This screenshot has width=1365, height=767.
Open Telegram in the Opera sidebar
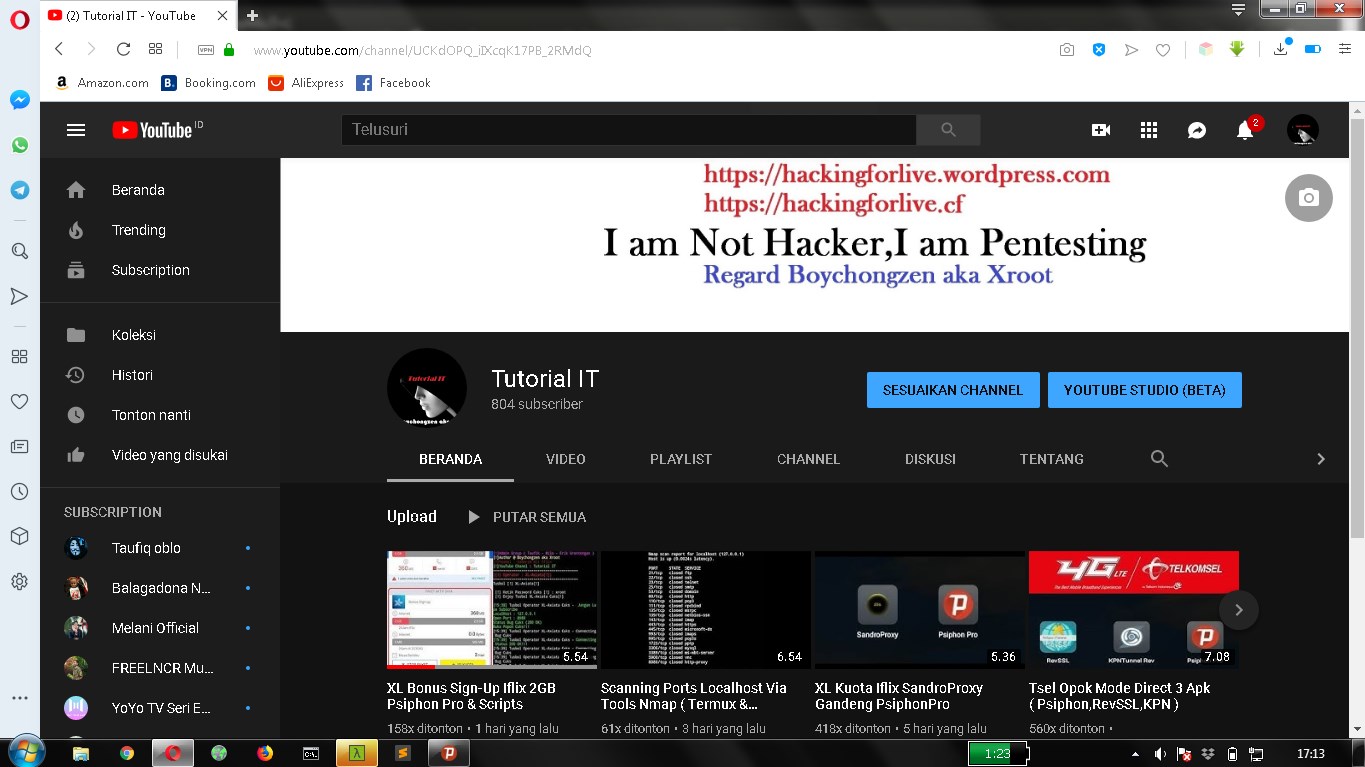coord(19,189)
